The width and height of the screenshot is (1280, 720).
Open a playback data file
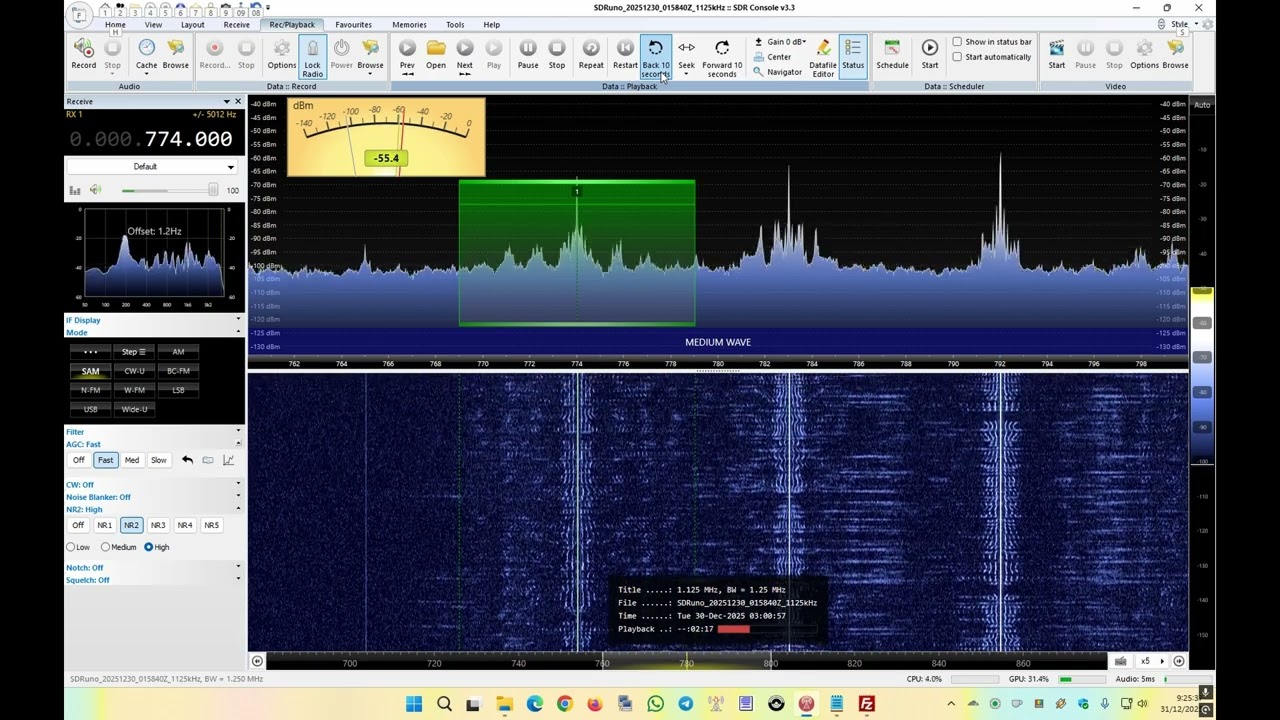coord(436,55)
